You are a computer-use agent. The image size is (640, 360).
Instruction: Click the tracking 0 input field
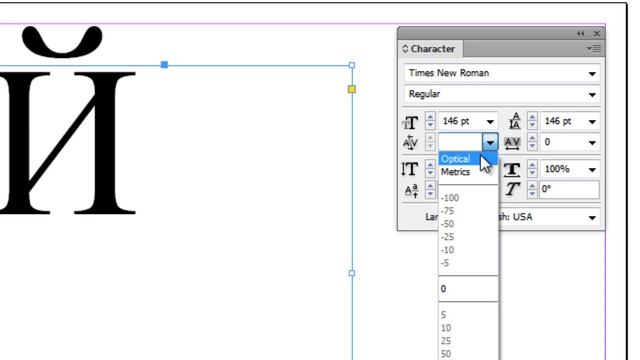point(563,142)
